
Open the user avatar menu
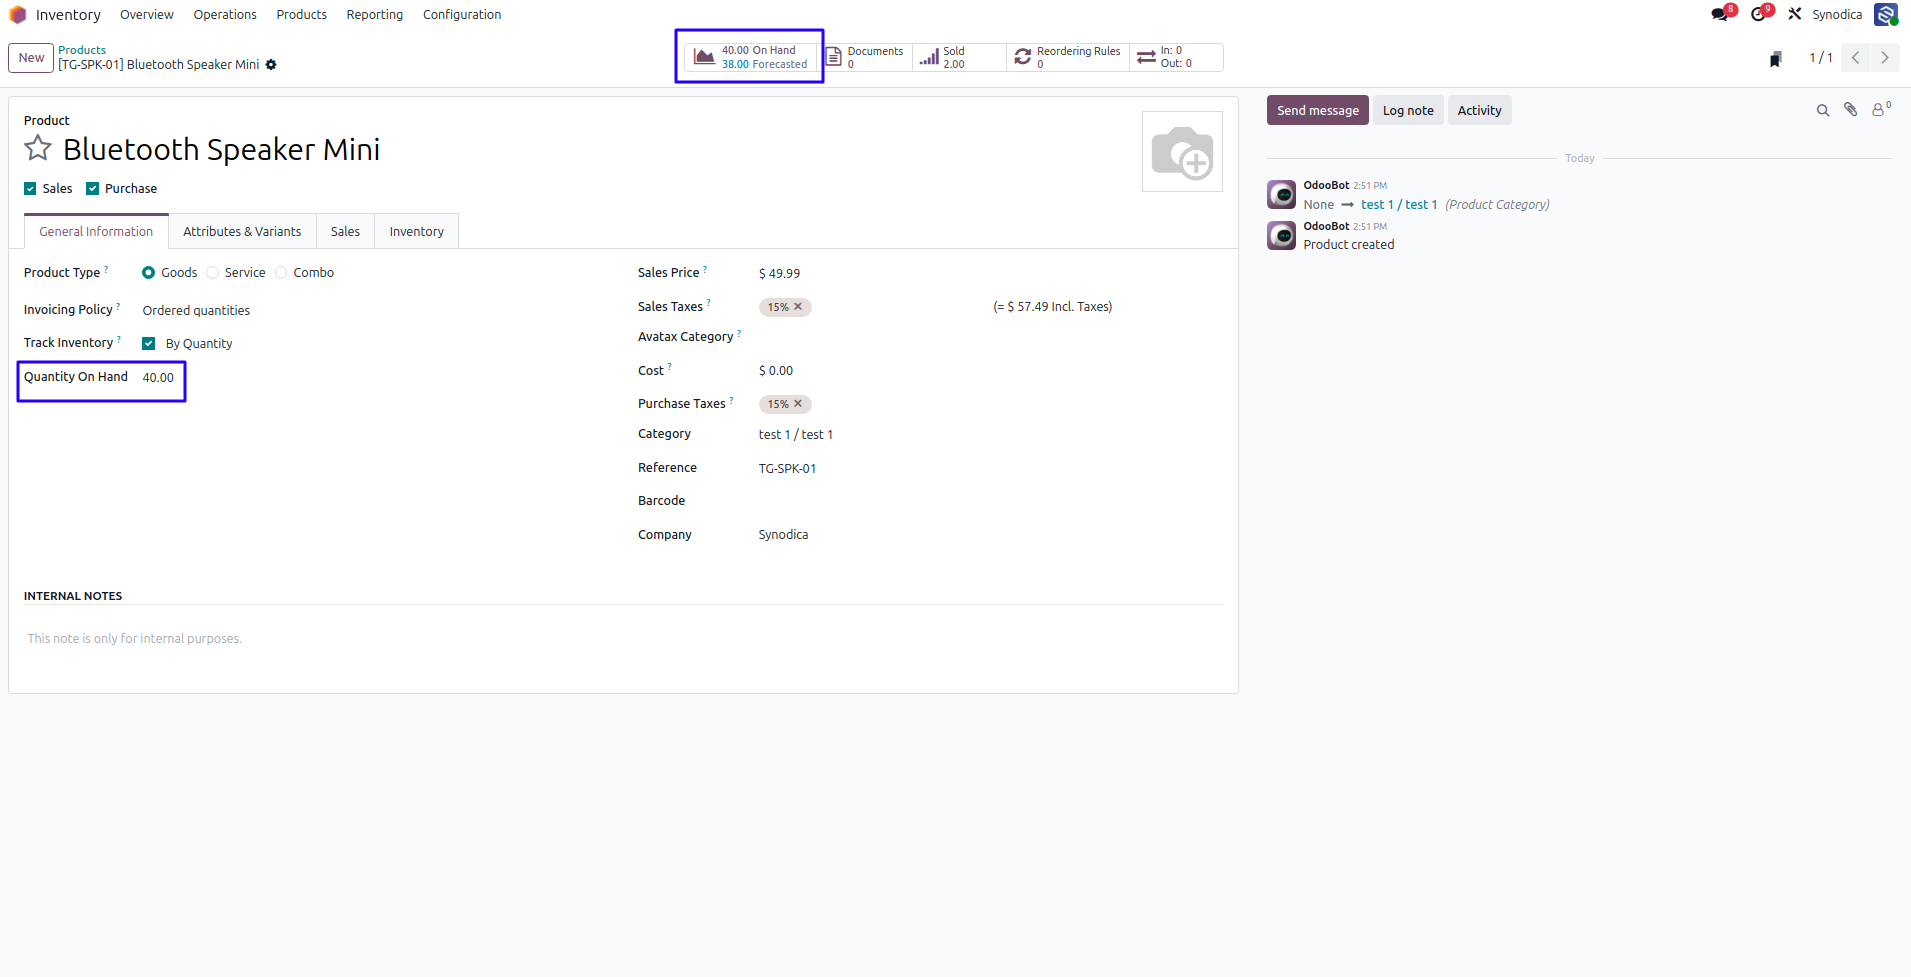1886,14
